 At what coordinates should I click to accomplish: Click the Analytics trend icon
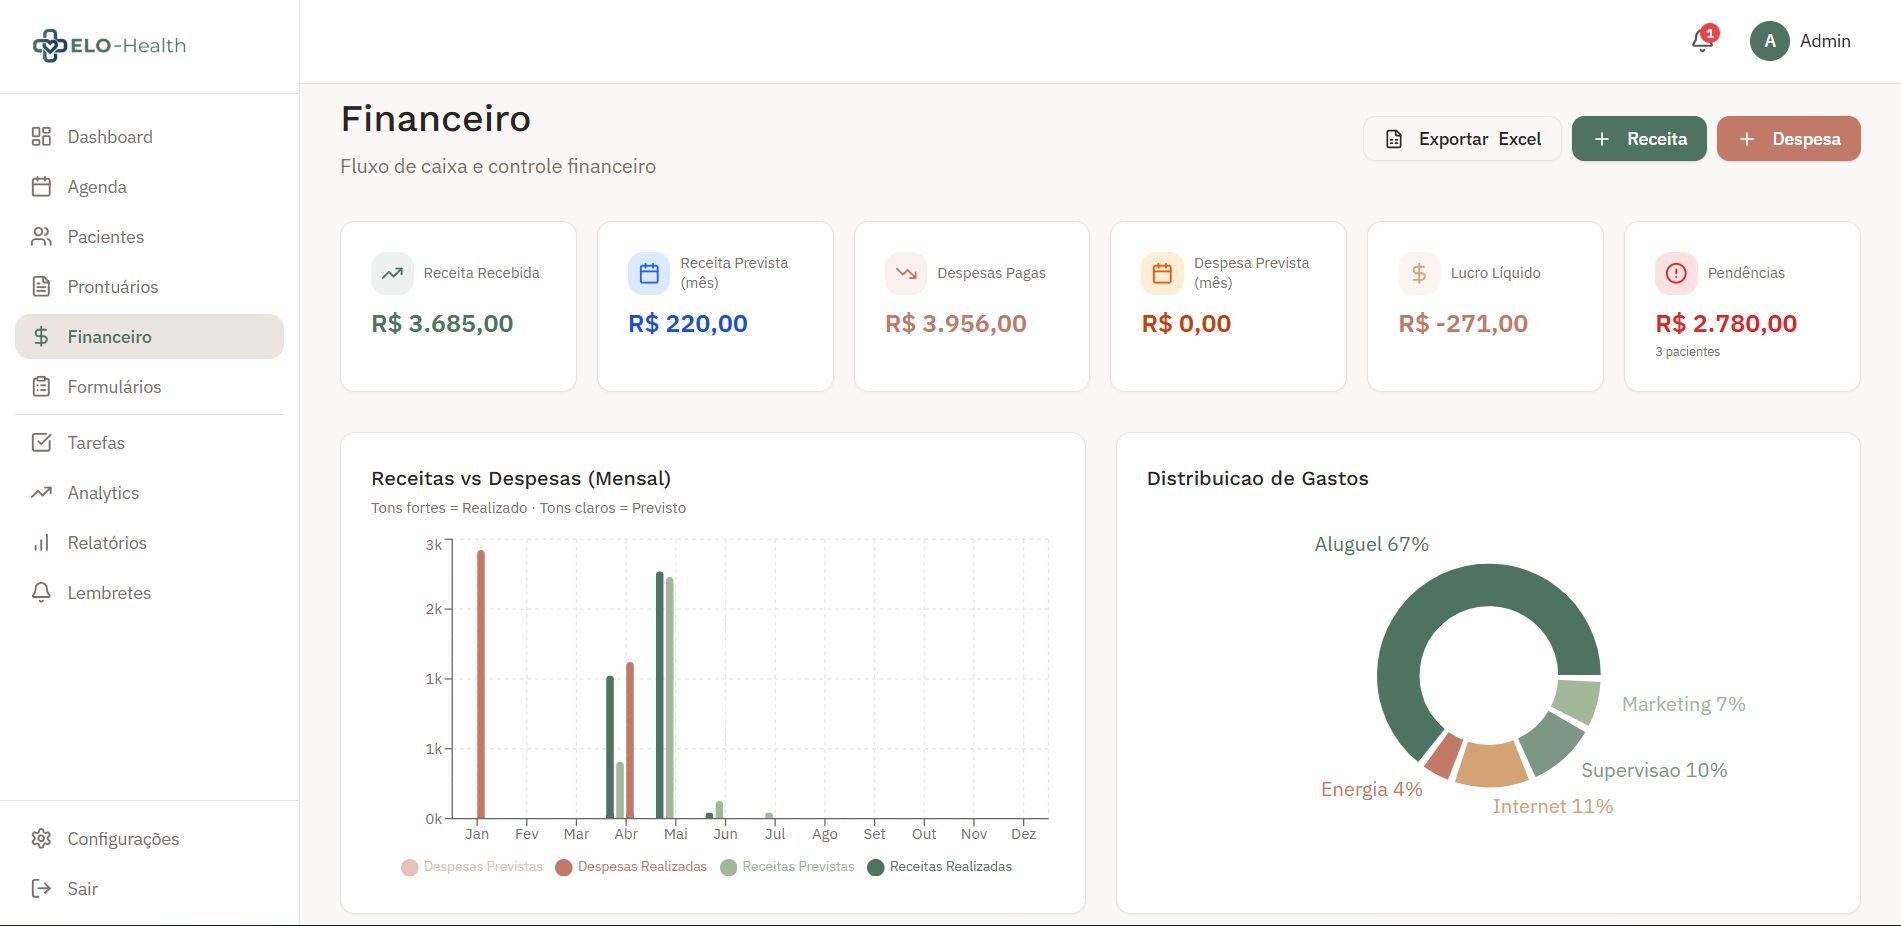pyautogui.click(x=41, y=493)
